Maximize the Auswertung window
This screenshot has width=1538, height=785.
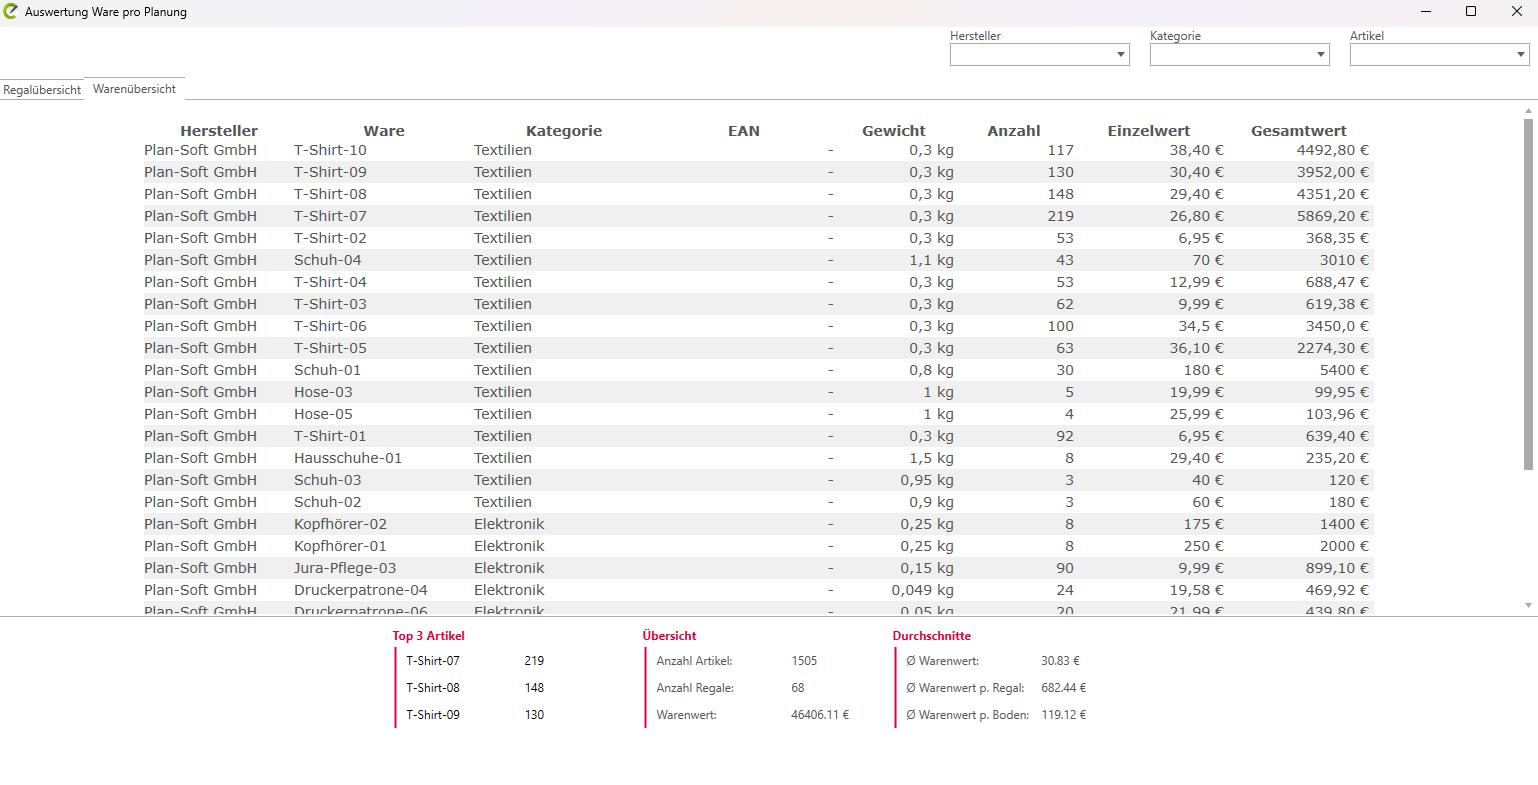coord(1471,12)
